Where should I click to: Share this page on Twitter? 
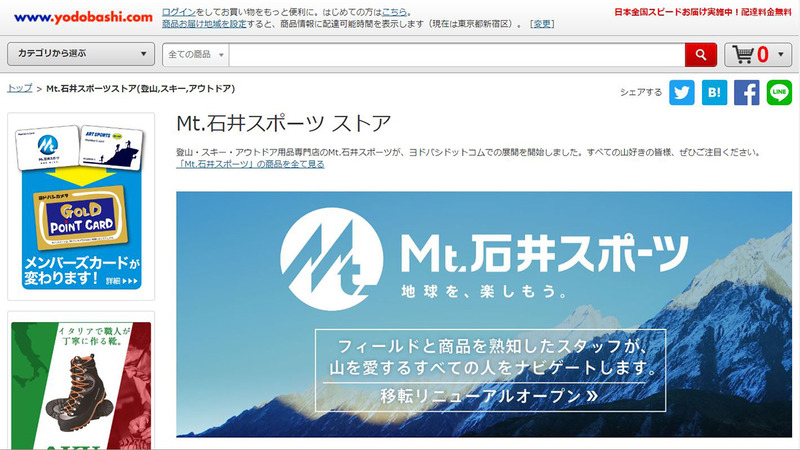(682, 92)
